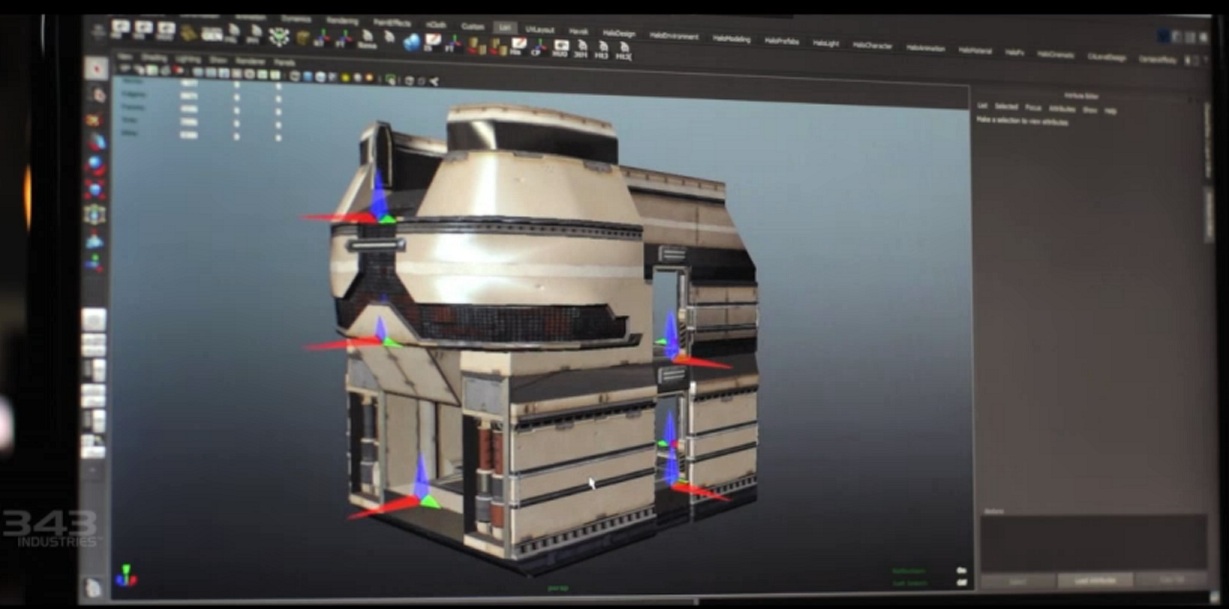Switch to the nCloth shelf tab

pyautogui.click(x=435, y=24)
